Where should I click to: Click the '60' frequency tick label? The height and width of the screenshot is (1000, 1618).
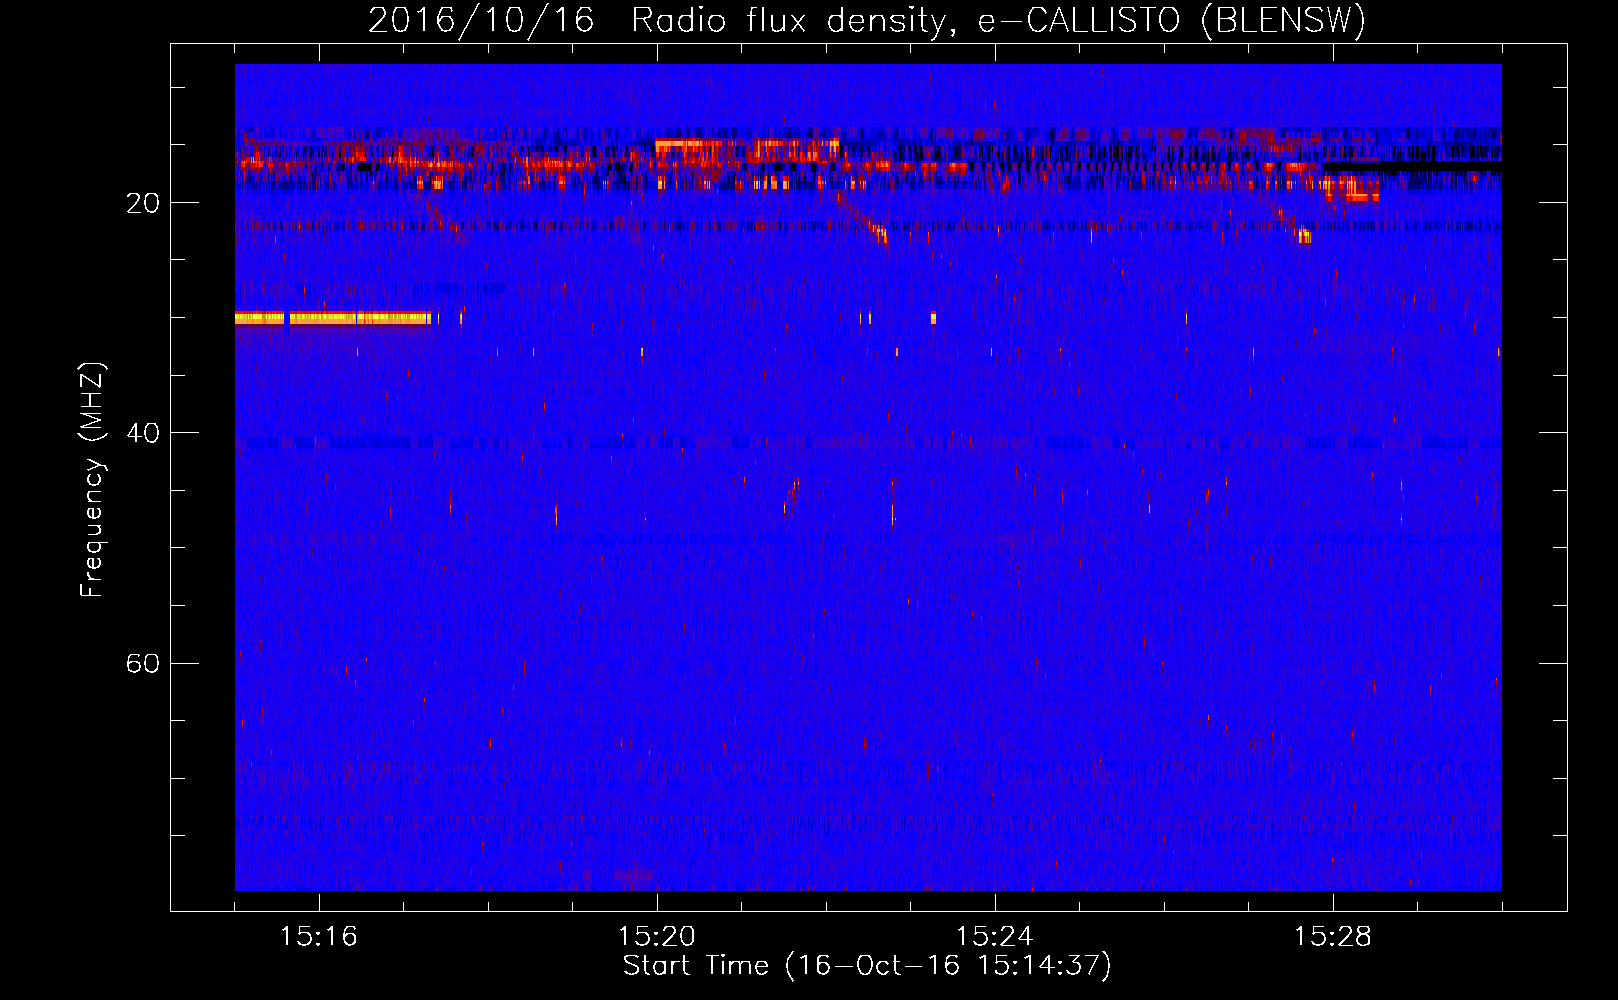click(x=143, y=663)
